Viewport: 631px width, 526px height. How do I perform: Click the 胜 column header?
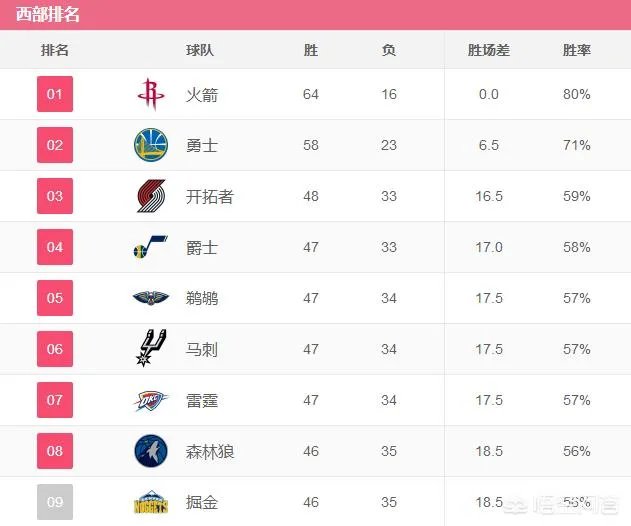point(311,50)
